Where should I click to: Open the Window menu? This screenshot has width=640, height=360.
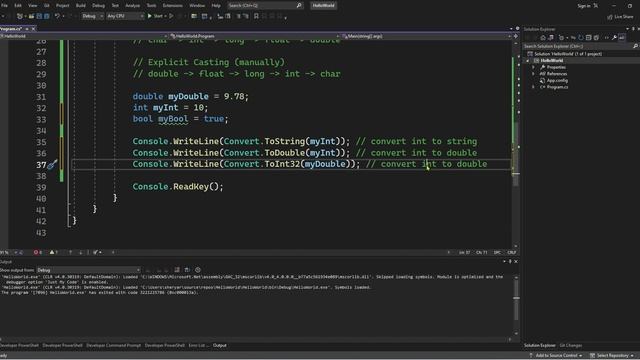(197, 5)
